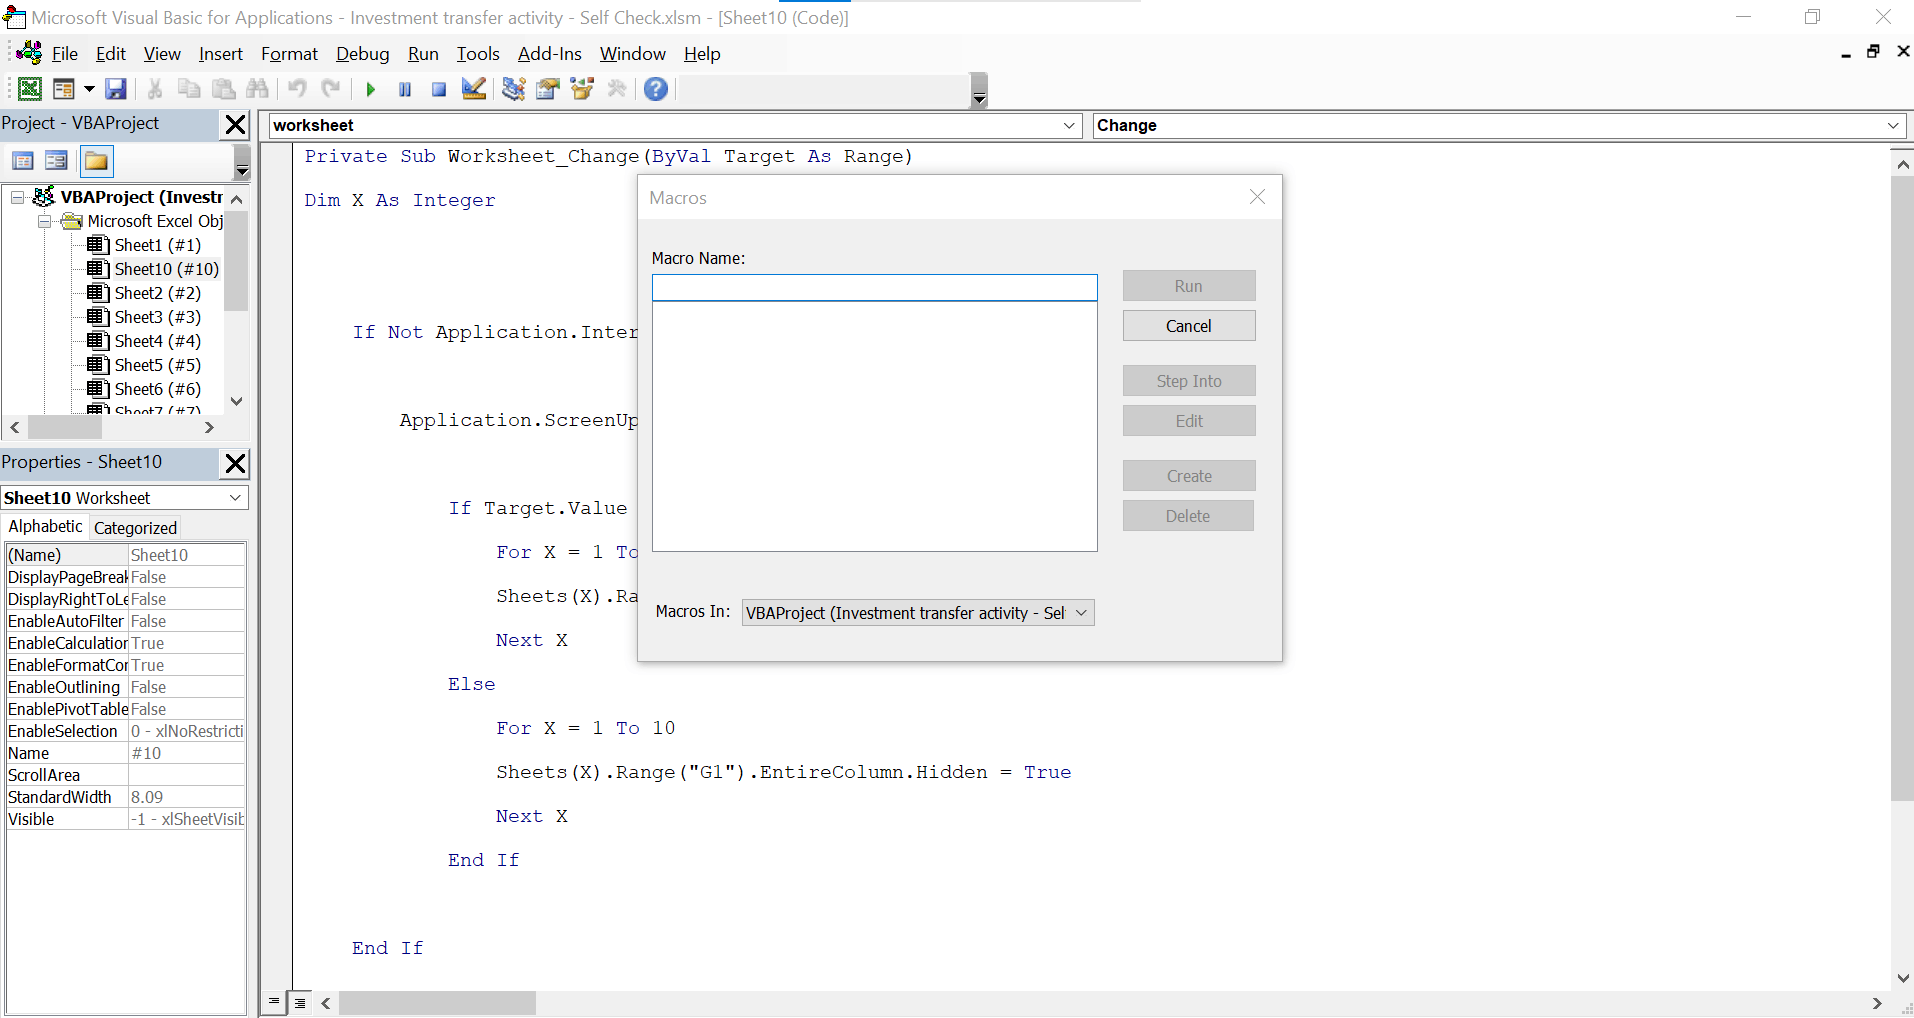The height and width of the screenshot is (1018, 1914).
Task: Click Cancel in the Macros dialog
Action: [x=1189, y=326]
